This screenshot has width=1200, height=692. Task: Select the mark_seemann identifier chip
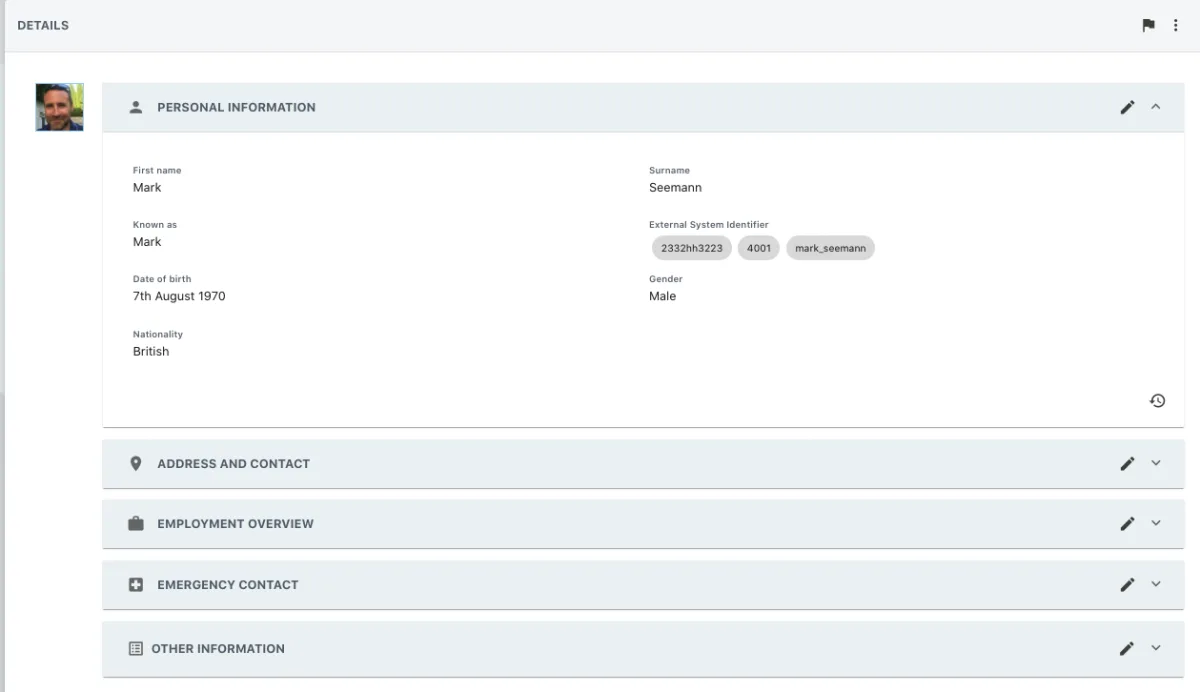[x=830, y=248]
